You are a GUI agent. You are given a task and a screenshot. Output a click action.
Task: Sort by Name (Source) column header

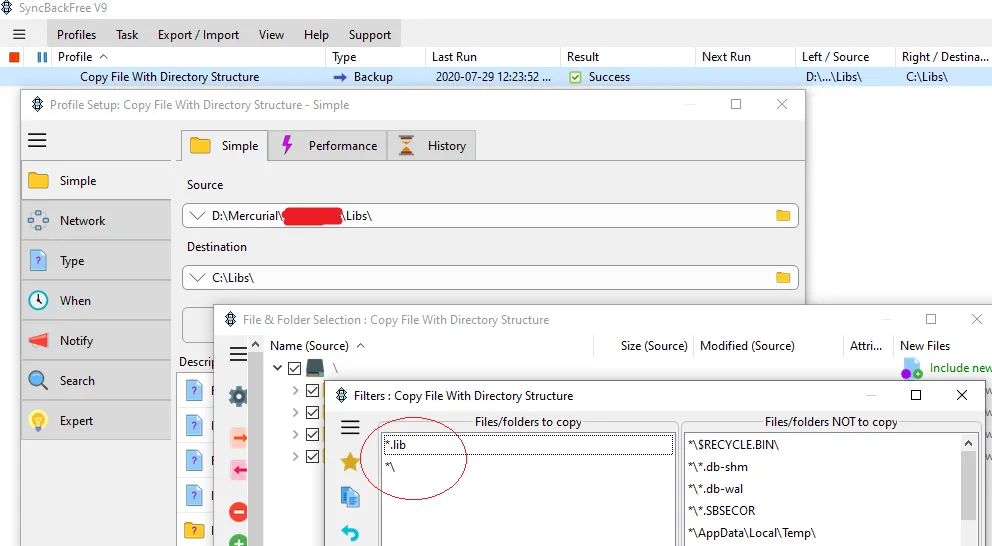[429, 346]
